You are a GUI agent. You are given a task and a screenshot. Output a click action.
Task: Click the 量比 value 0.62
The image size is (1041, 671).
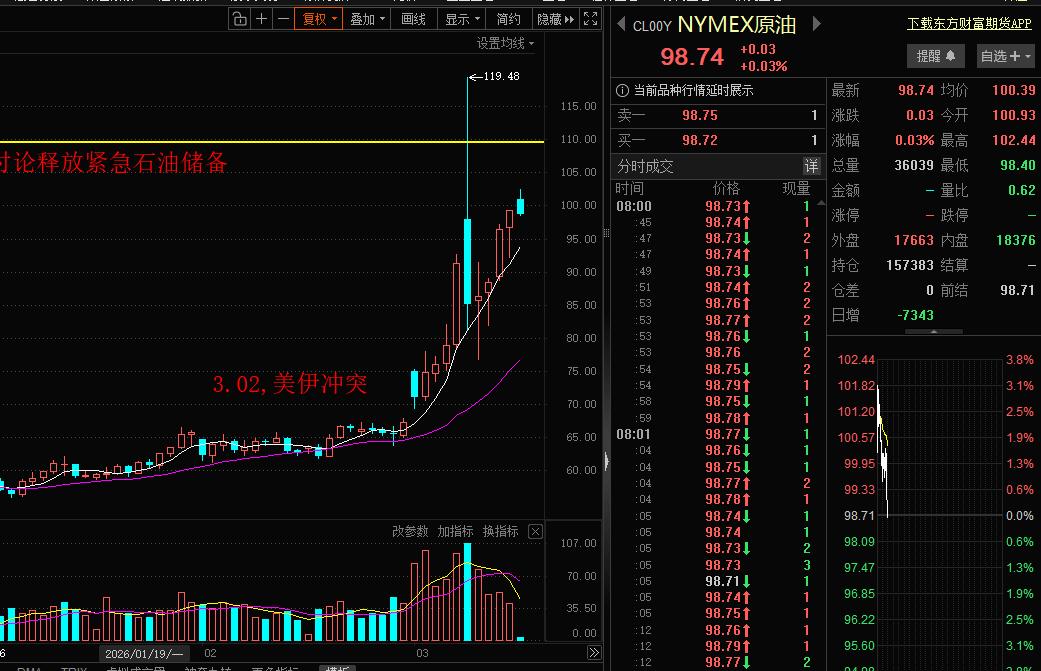(1021, 190)
